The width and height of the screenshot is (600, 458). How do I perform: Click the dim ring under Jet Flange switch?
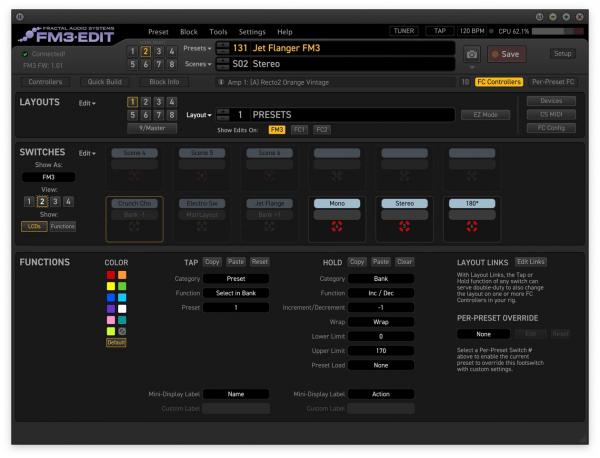pyautogui.click(x=269, y=227)
